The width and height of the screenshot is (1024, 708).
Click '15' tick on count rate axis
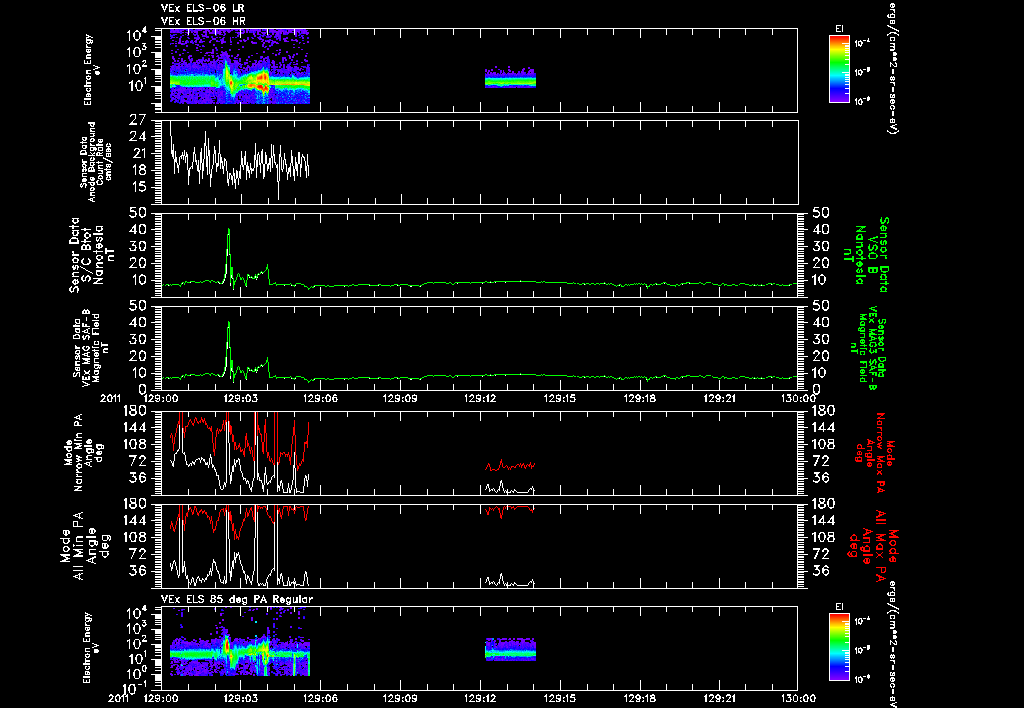click(x=138, y=187)
